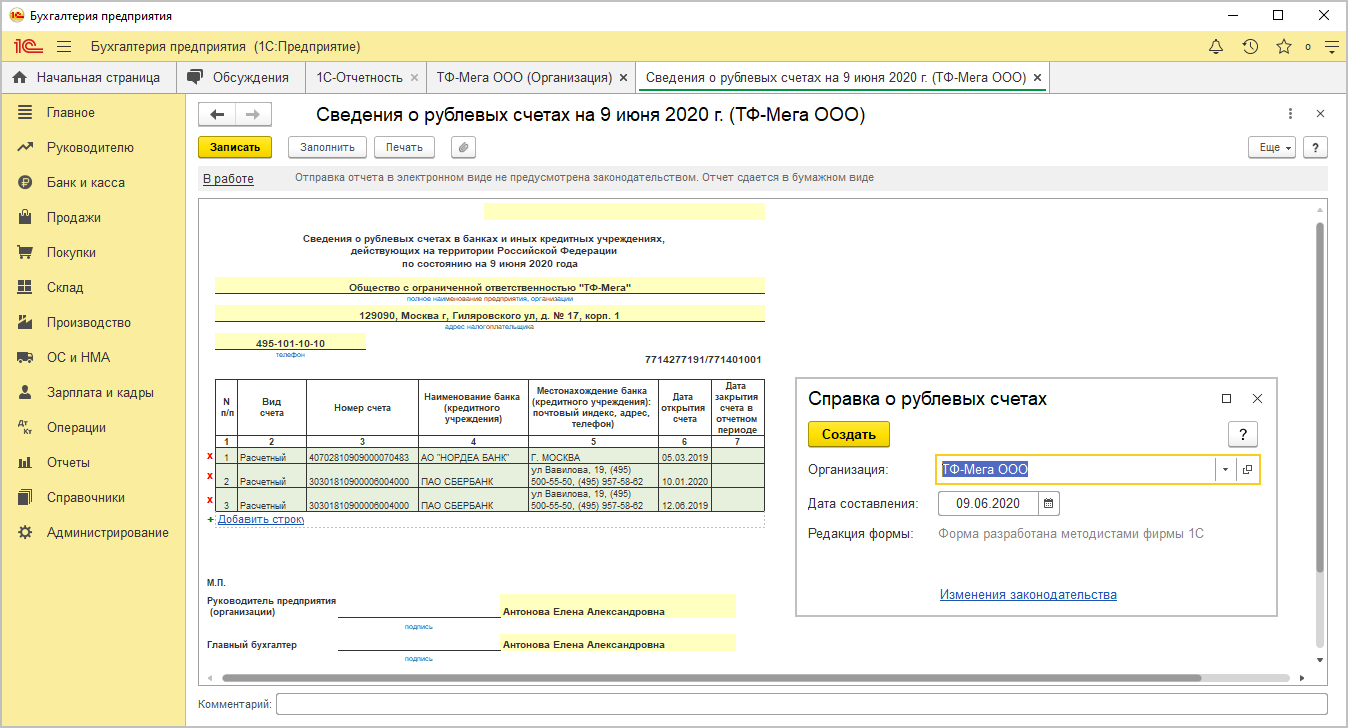
Task: Open the Организация field's open-form icon
Action: click(1248, 470)
